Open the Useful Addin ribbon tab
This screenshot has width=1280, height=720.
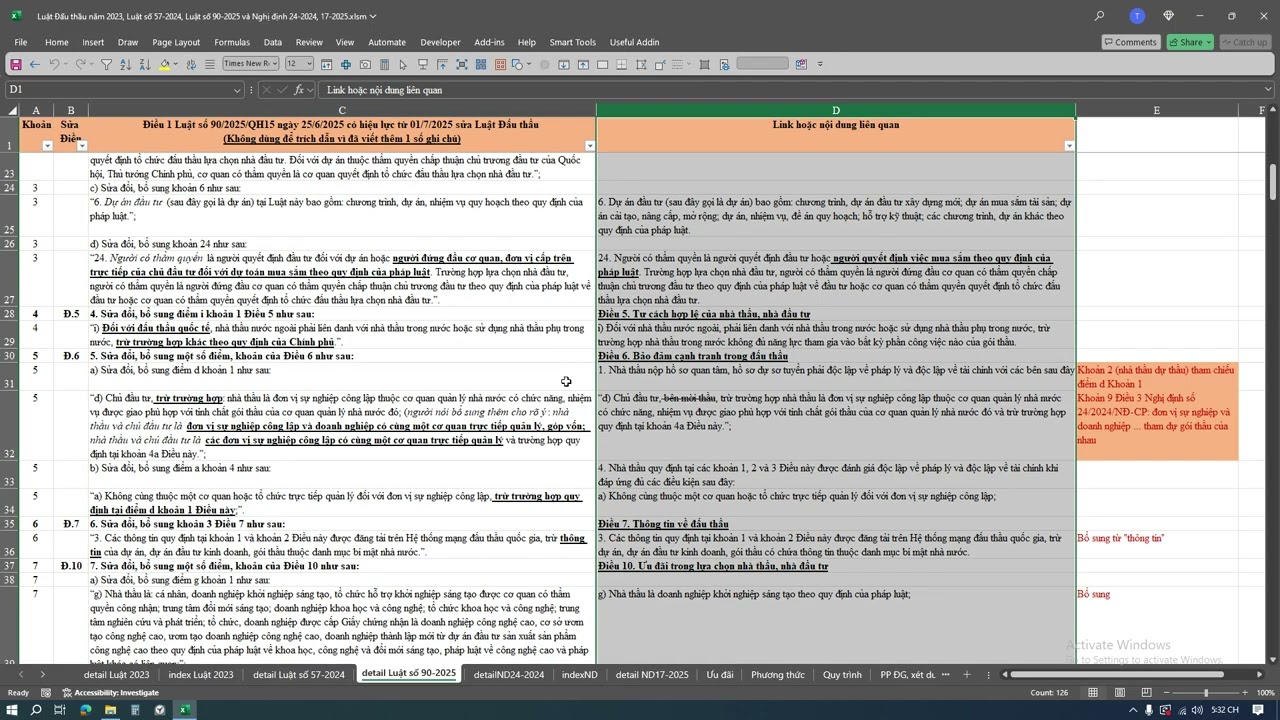634,42
